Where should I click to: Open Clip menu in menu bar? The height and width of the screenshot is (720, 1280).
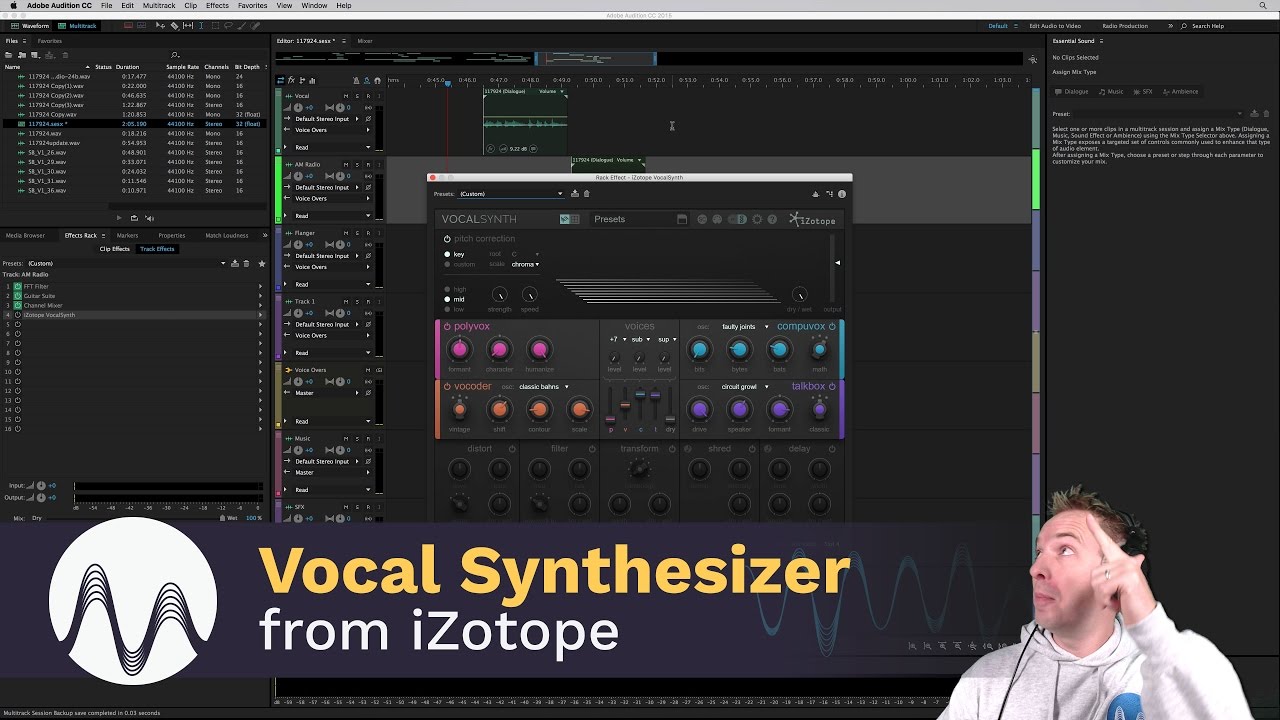click(x=190, y=6)
